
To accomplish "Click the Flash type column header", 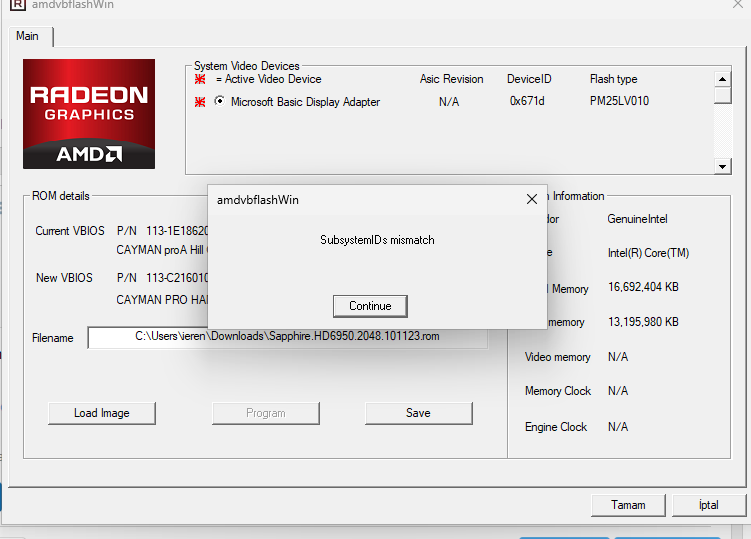I will pos(614,79).
